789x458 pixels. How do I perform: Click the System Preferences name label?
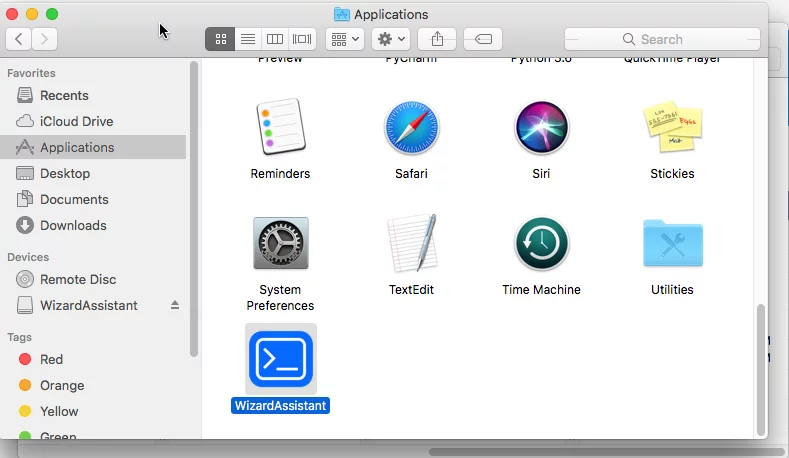[280, 297]
